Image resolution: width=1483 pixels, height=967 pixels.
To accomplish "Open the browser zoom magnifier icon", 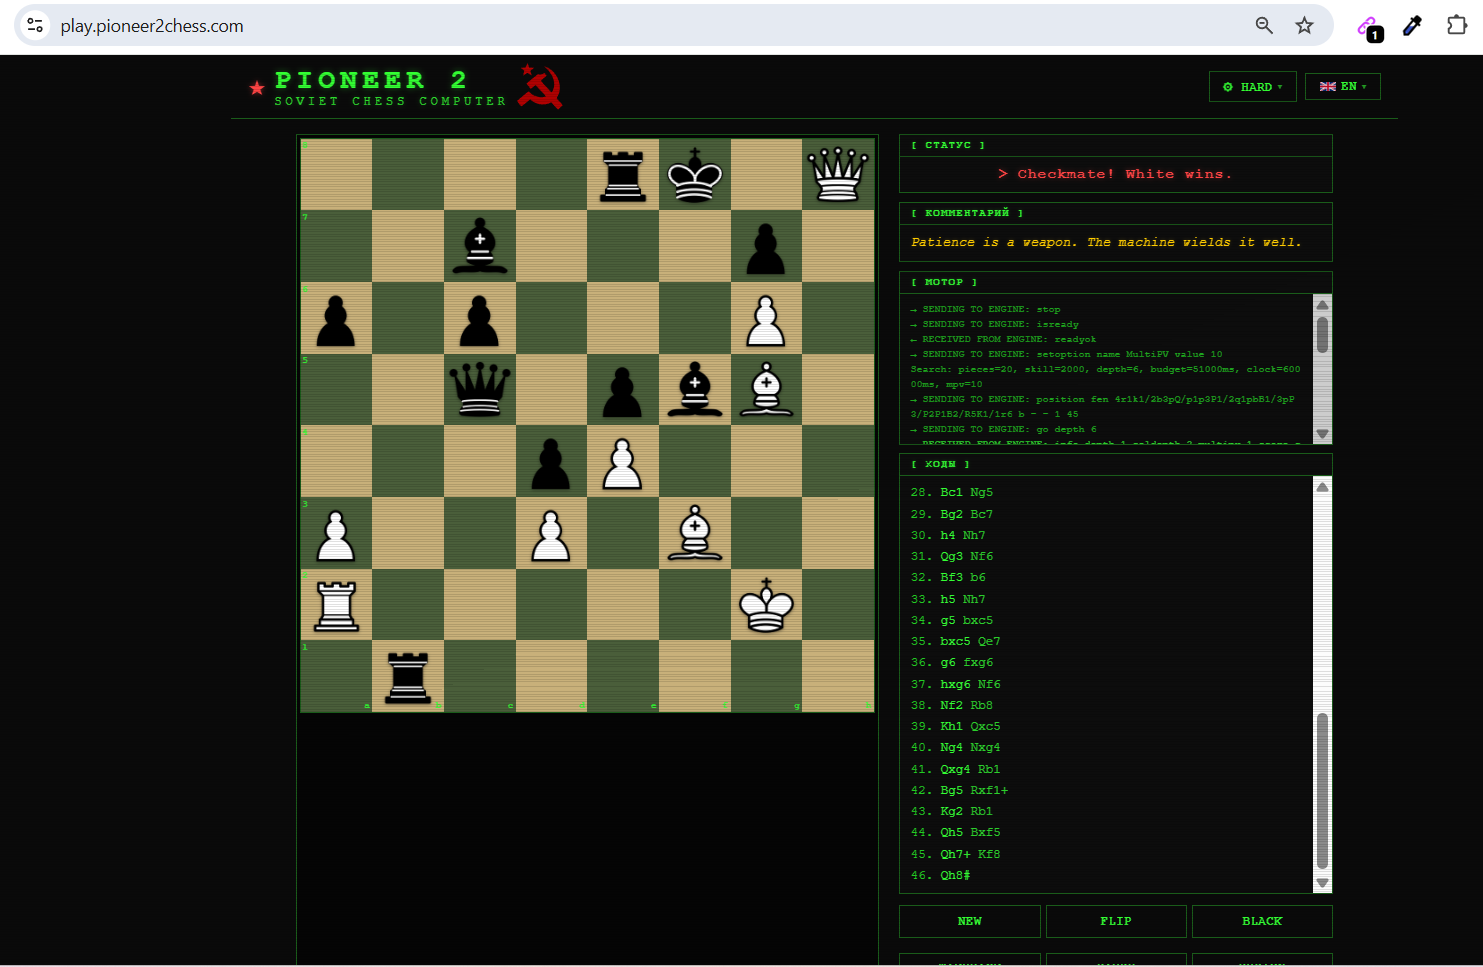I will 1264,26.
